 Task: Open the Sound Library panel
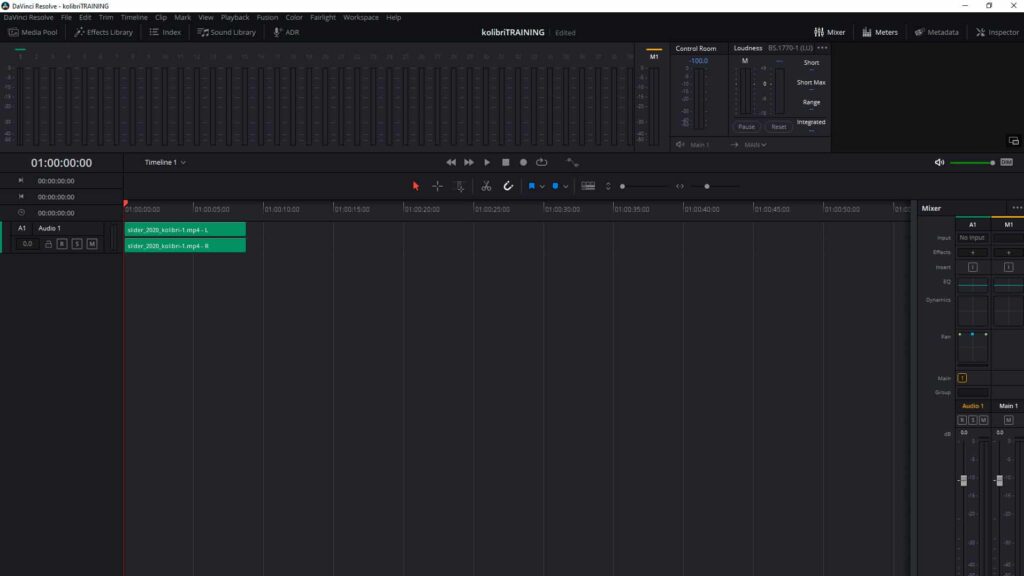(x=227, y=32)
